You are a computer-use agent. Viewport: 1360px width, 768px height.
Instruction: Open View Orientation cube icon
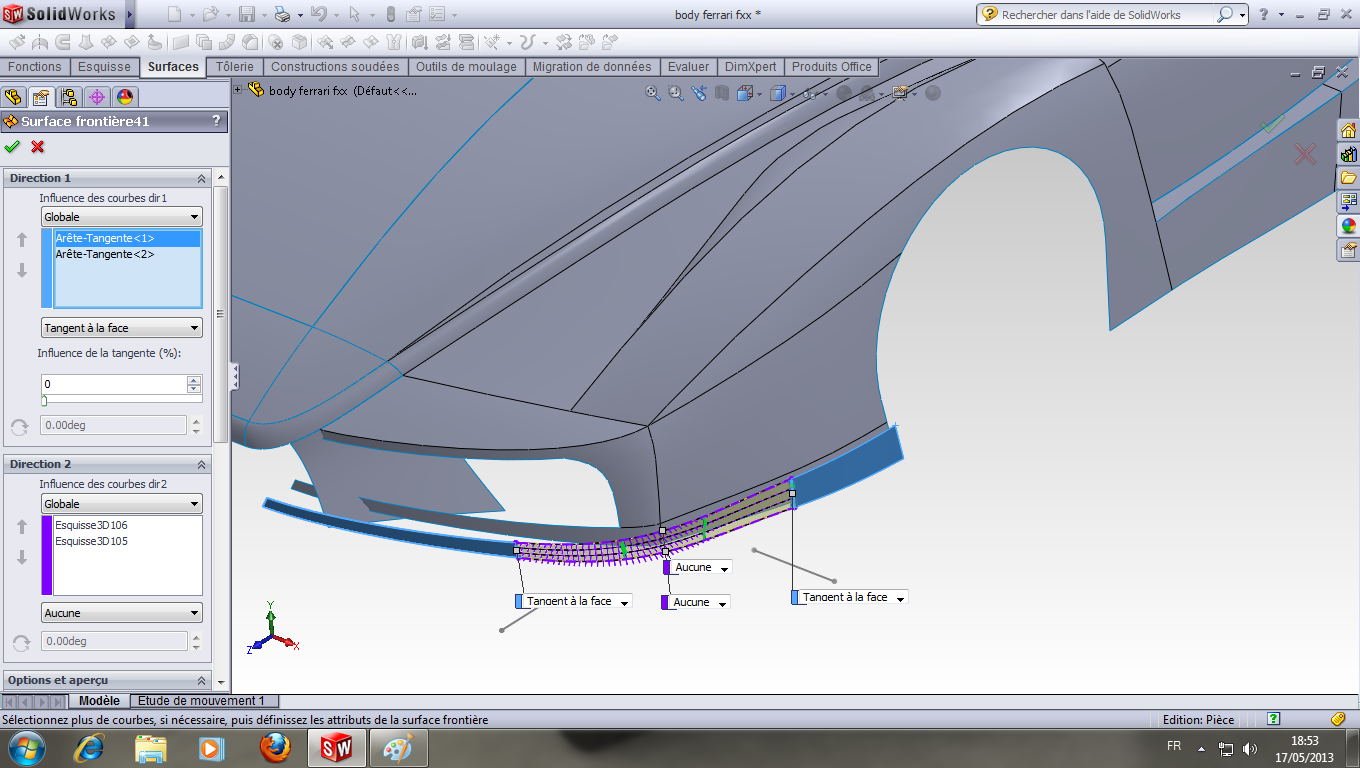click(x=745, y=93)
